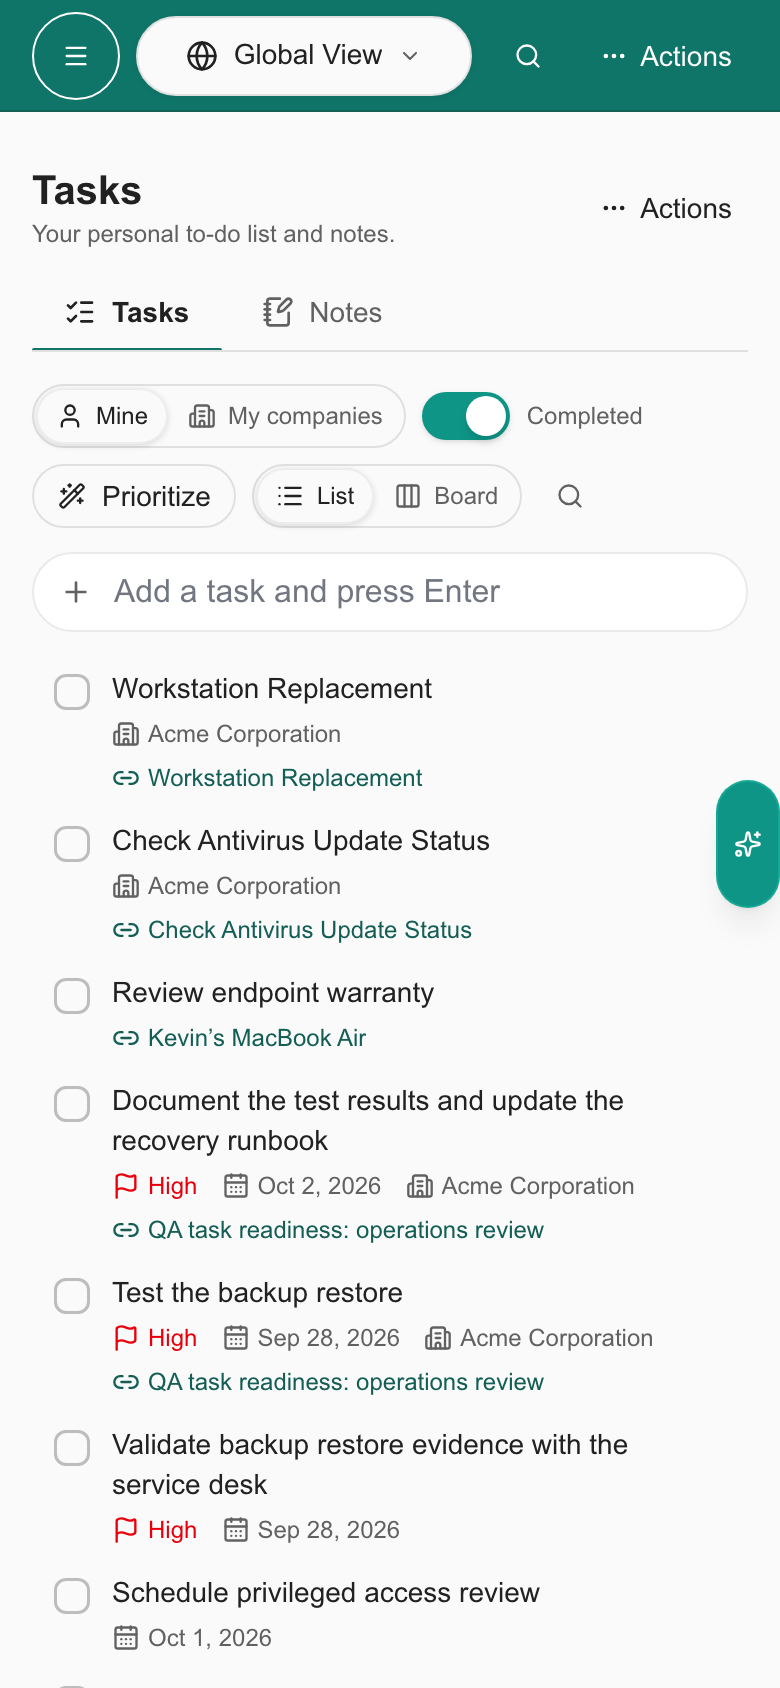Screen dimensions: 780x1688
Task: Open the Tasks page Actions menu
Action: [667, 208]
